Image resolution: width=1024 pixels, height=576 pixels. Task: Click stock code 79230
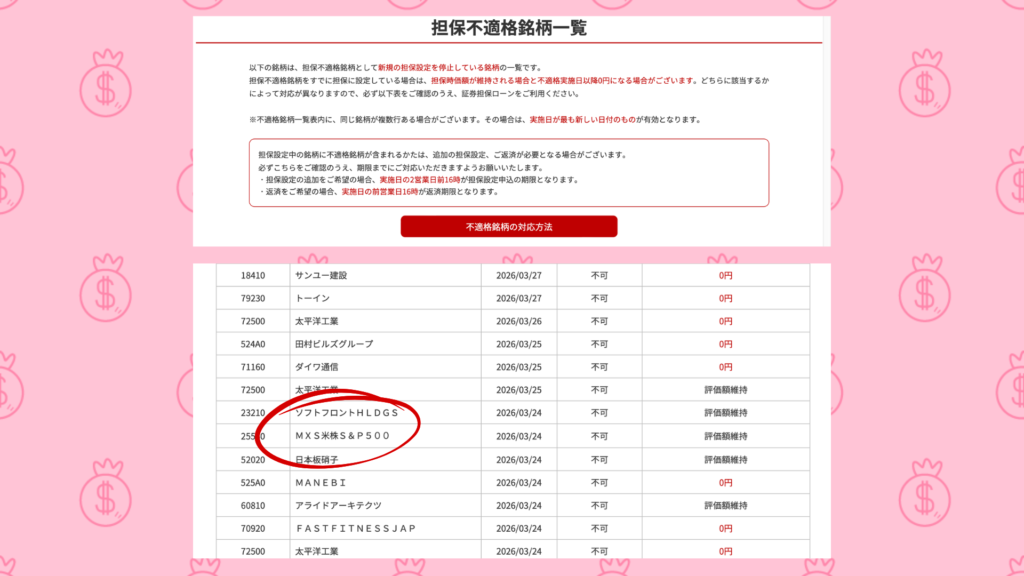[253, 298]
